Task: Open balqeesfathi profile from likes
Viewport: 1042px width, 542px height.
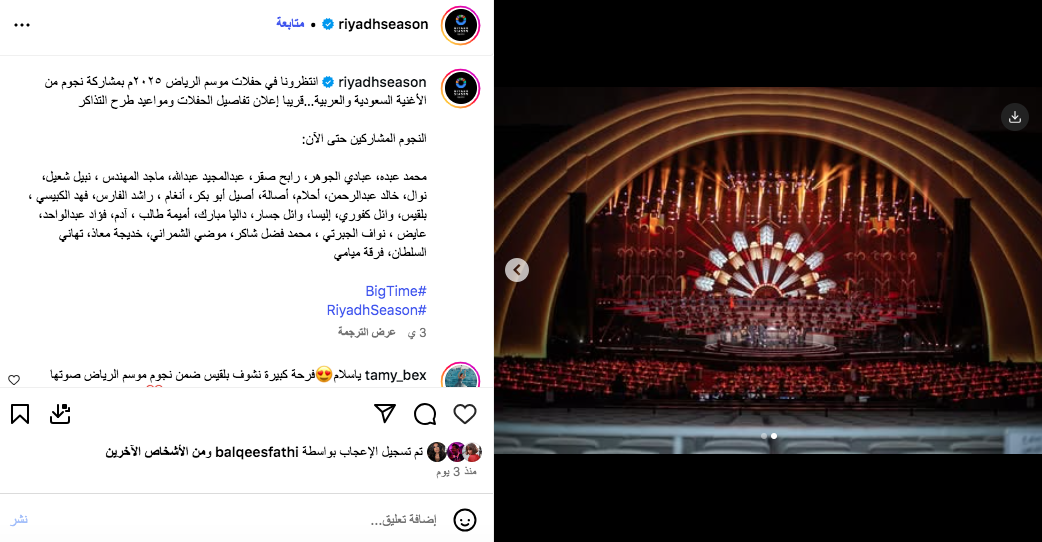Action: 257,452
